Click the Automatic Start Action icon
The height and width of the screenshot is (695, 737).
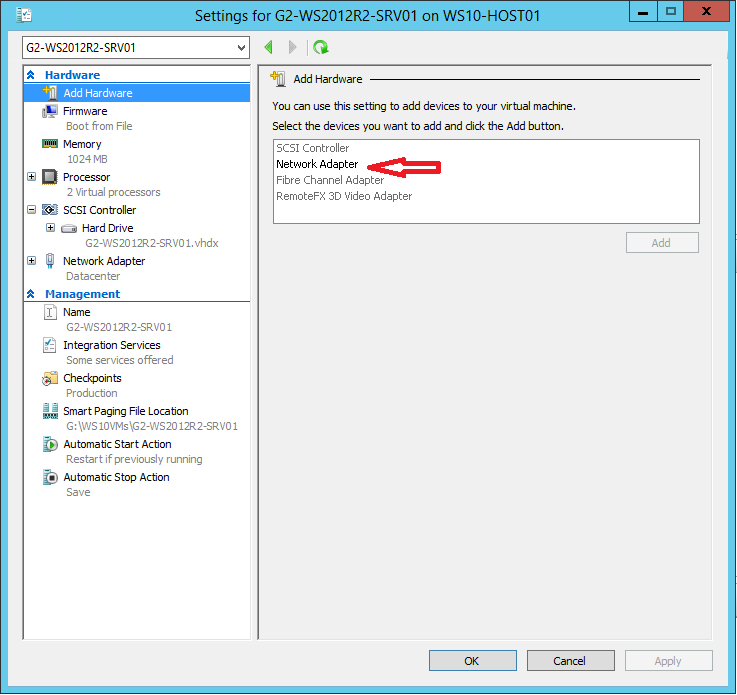coord(50,444)
